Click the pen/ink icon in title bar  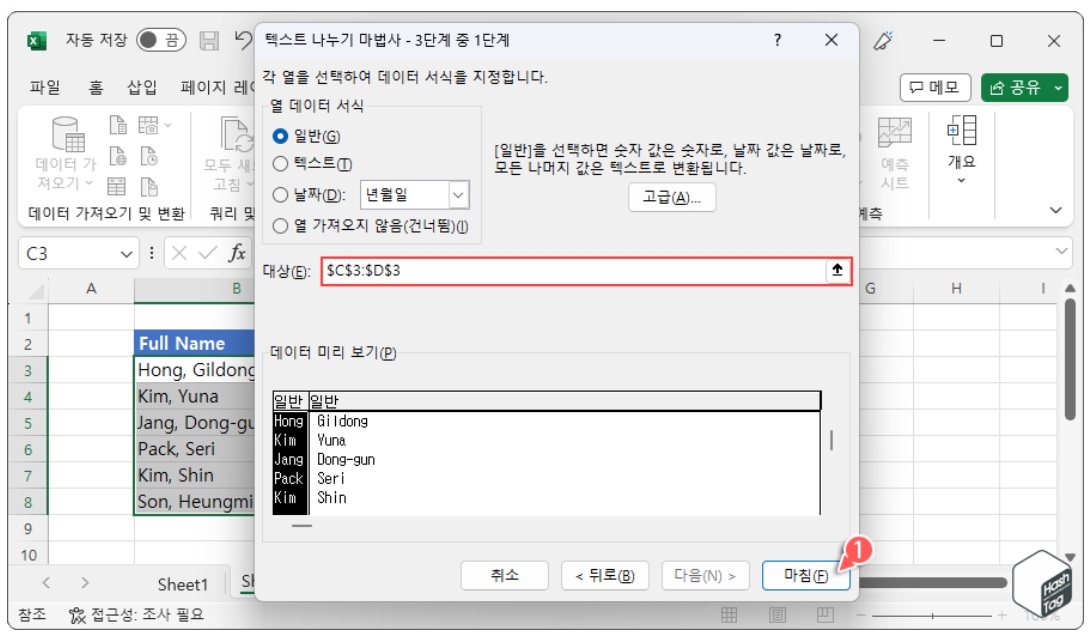click(883, 40)
